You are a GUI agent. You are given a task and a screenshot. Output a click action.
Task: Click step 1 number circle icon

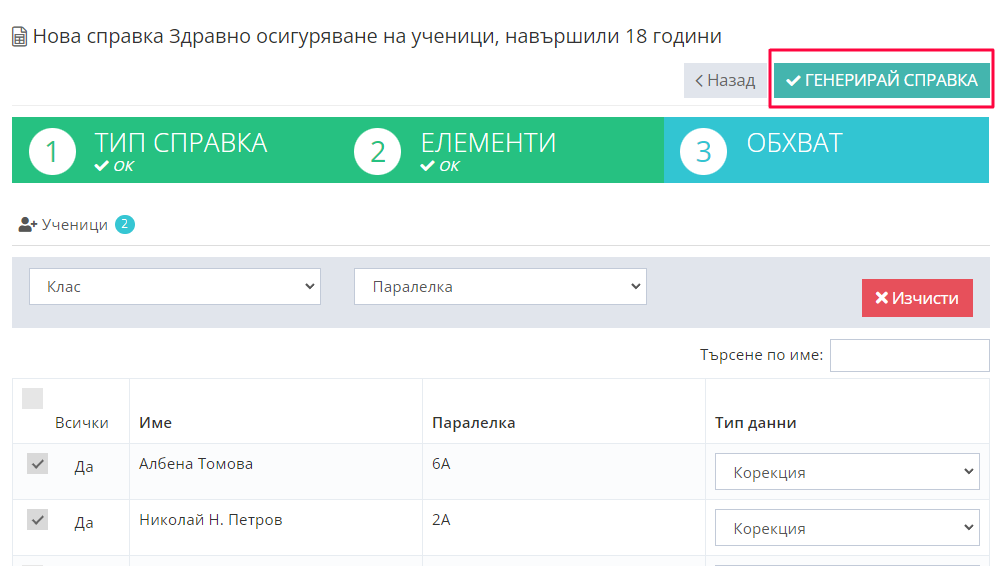tap(53, 151)
